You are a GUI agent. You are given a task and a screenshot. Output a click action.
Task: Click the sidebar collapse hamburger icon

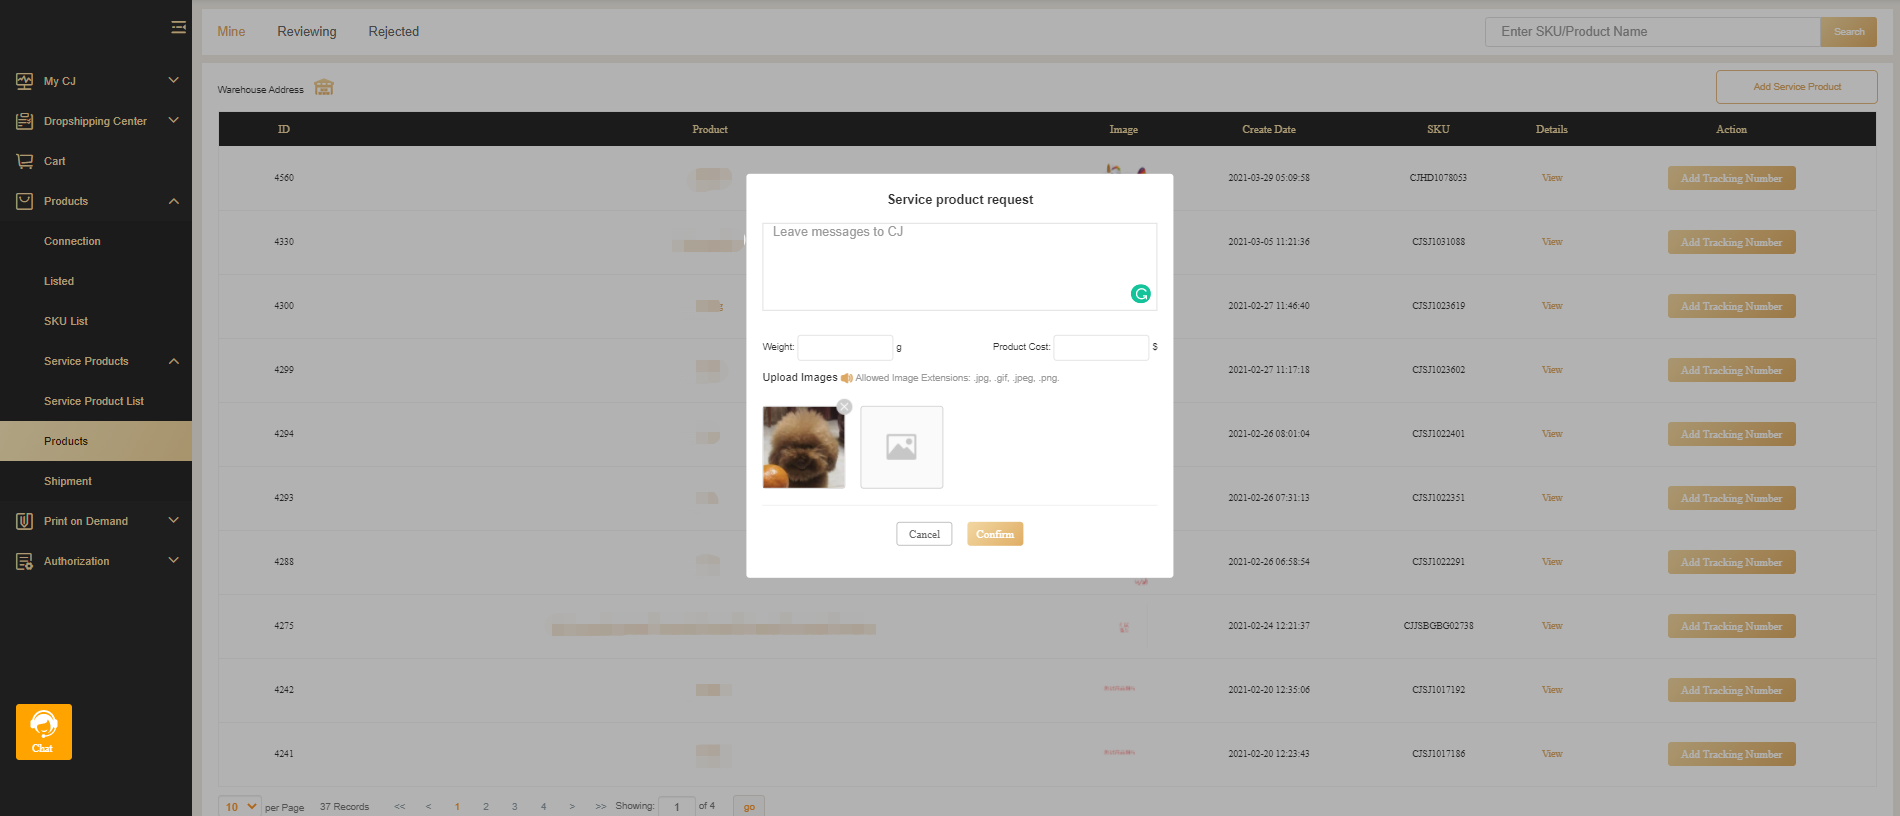[x=178, y=27]
